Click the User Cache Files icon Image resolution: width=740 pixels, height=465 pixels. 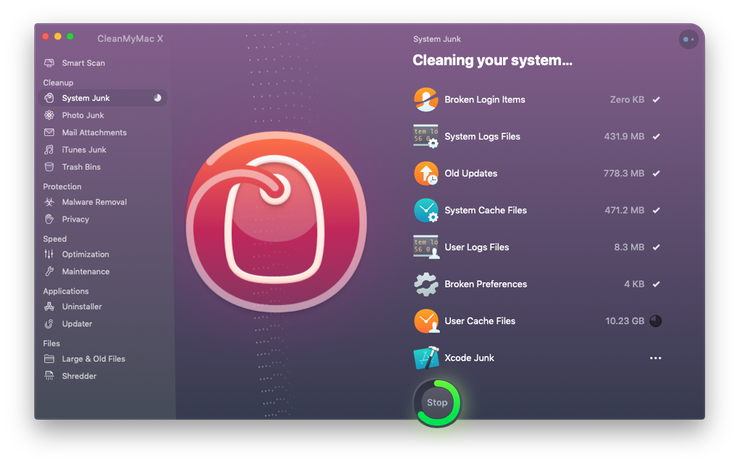(x=426, y=321)
